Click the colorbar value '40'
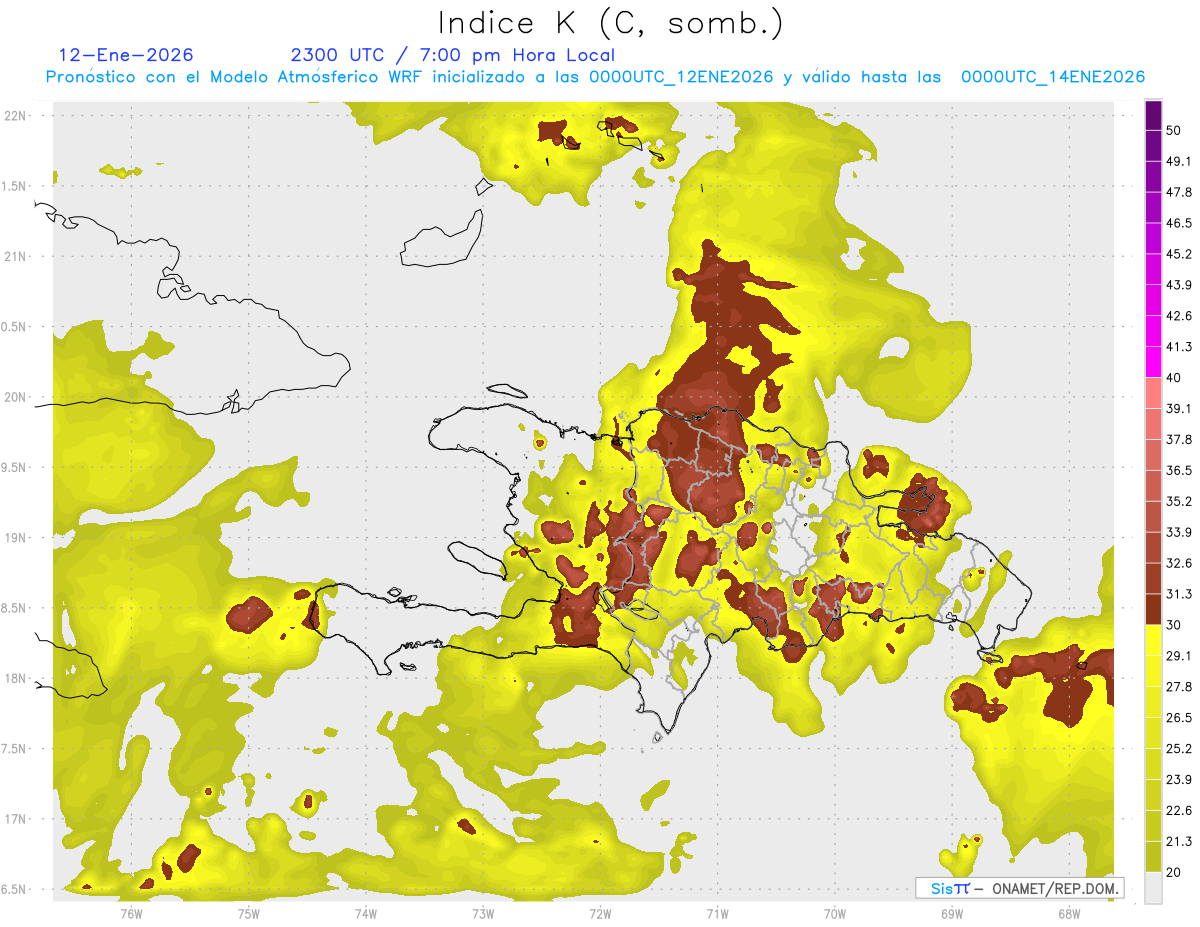The height and width of the screenshot is (927, 1200). pos(1174,378)
